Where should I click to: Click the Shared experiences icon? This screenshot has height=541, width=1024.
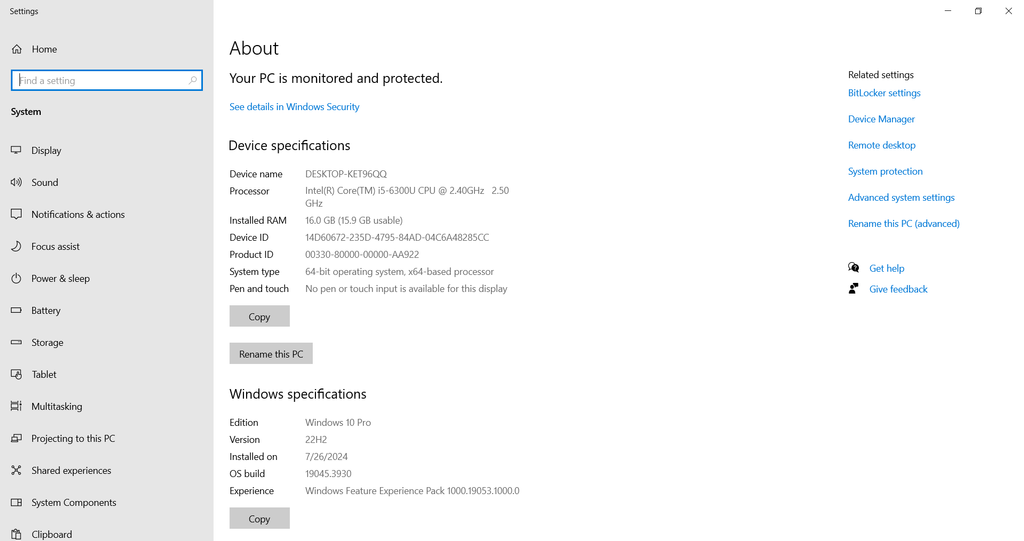pyautogui.click(x=16, y=470)
